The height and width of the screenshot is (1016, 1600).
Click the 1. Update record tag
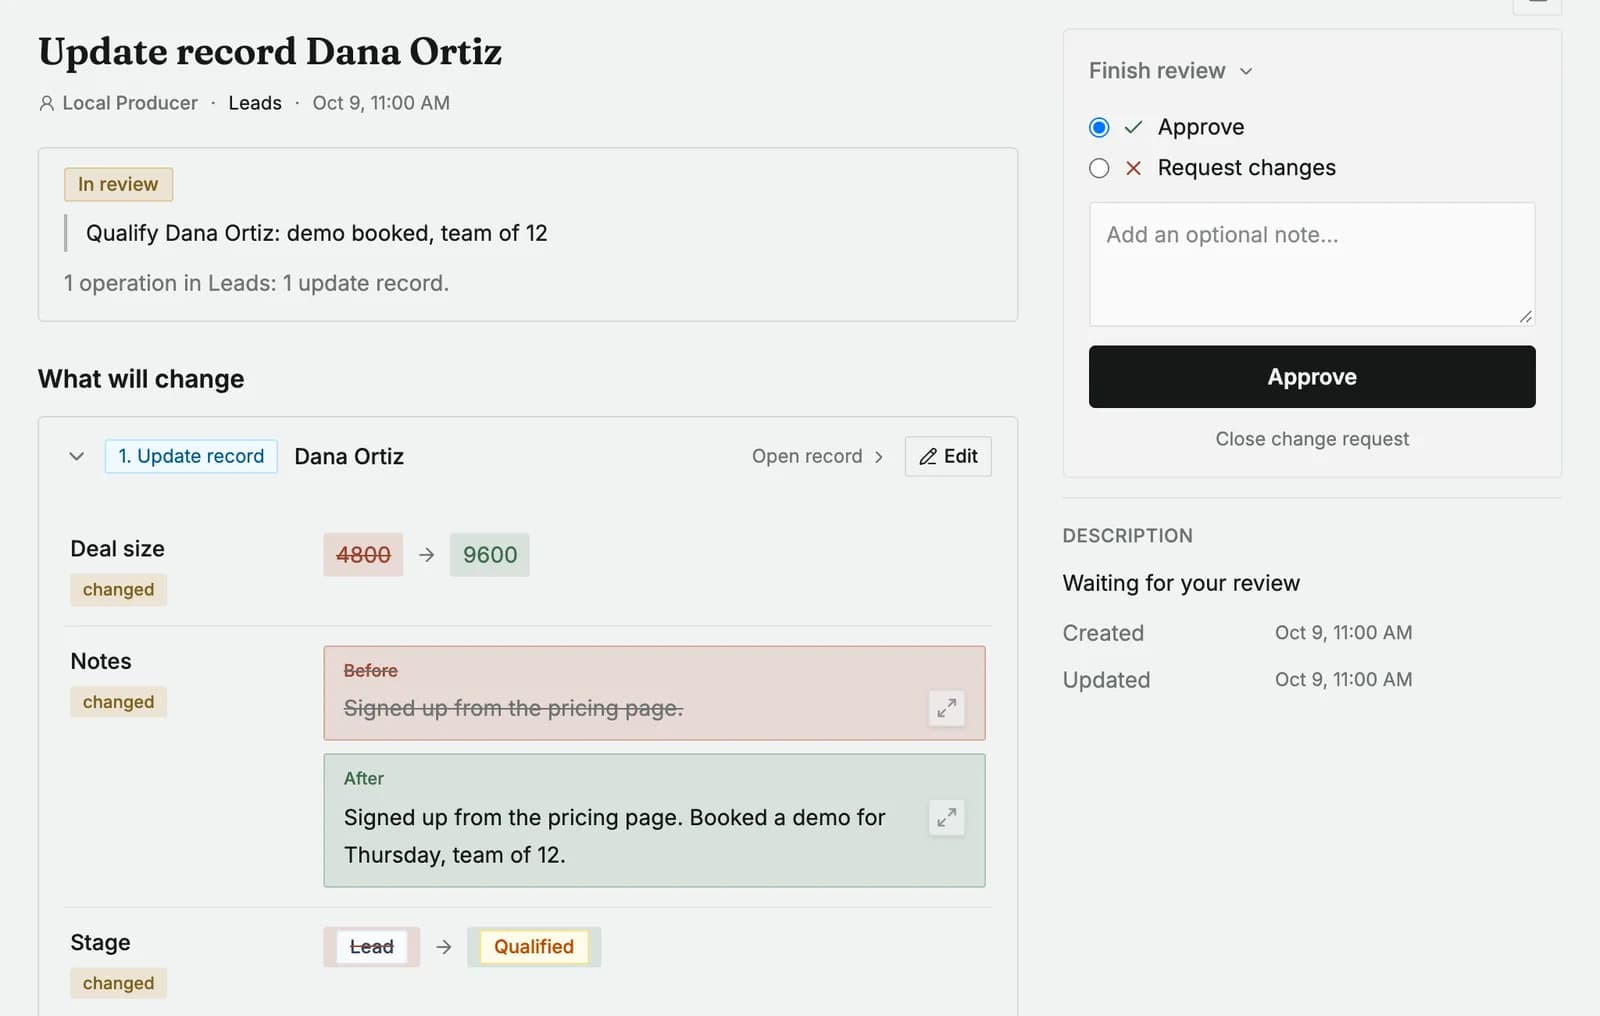pyautogui.click(x=191, y=456)
